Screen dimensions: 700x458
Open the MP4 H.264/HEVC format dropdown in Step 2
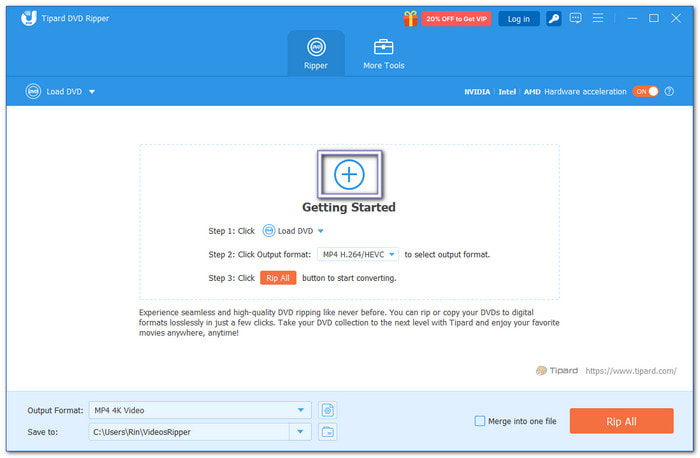(358, 254)
